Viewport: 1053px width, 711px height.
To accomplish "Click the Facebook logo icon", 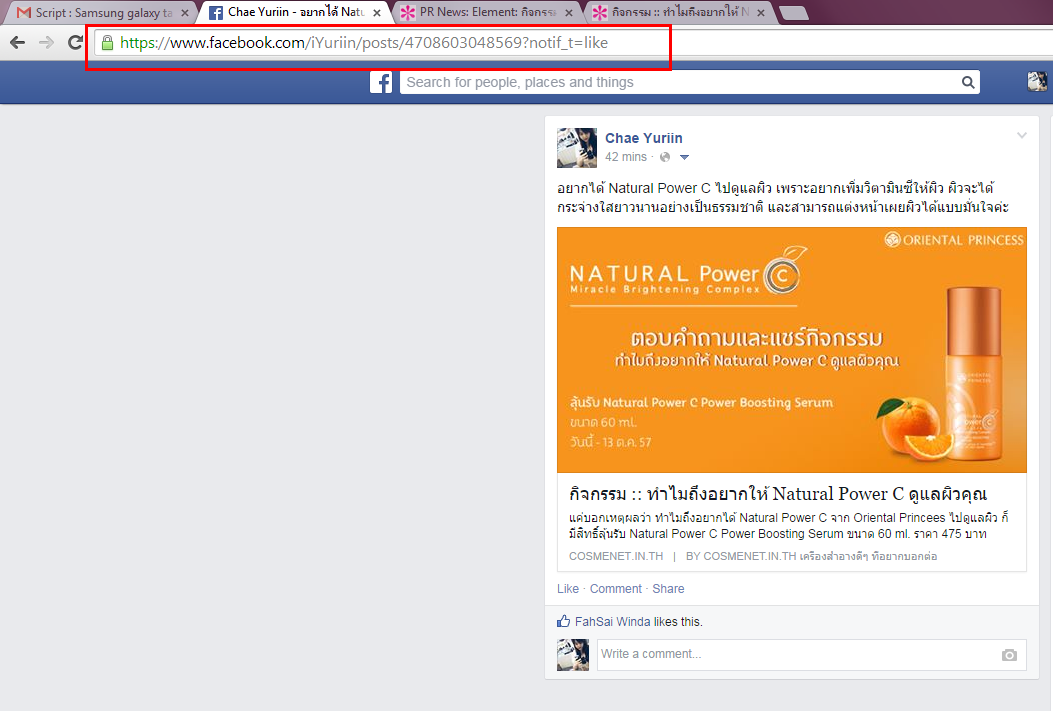I will coord(381,82).
